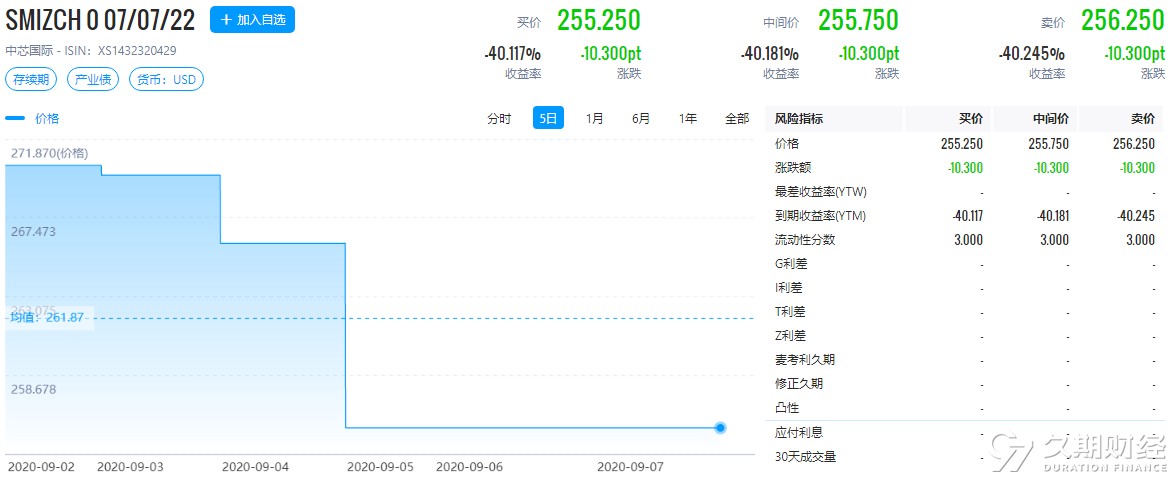Click the Z利差 row label
The height and width of the screenshot is (477, 1172).
coord(791,336)
